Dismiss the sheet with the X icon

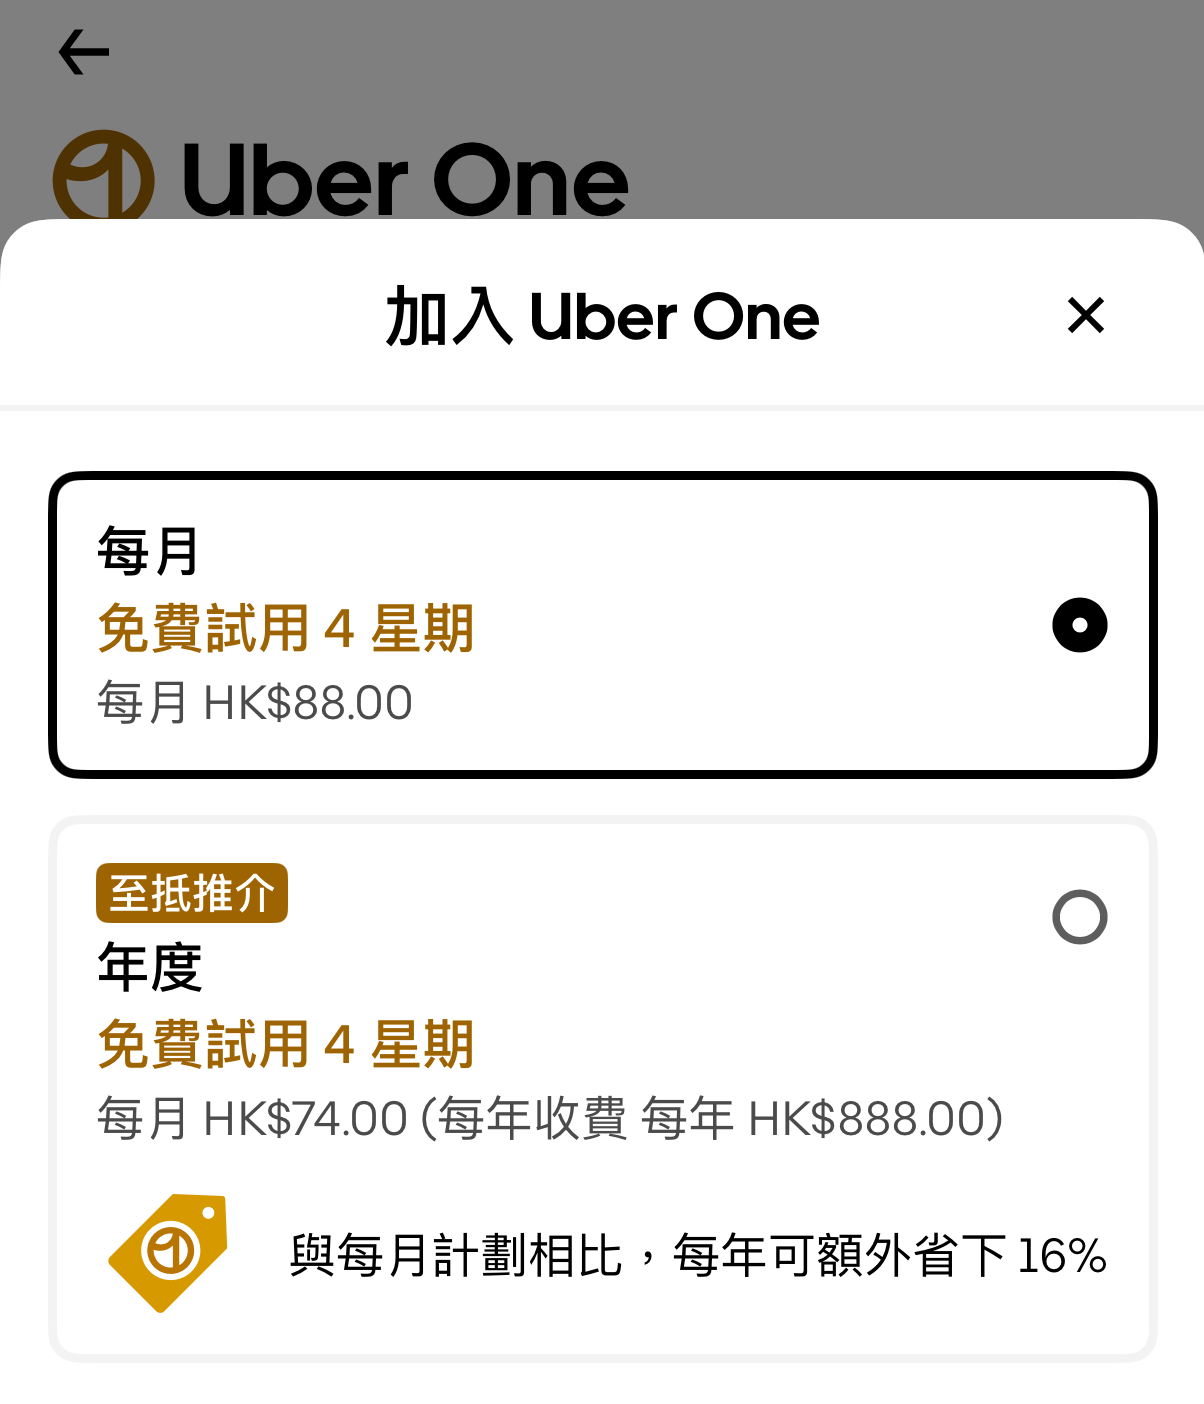(1086, 317)
